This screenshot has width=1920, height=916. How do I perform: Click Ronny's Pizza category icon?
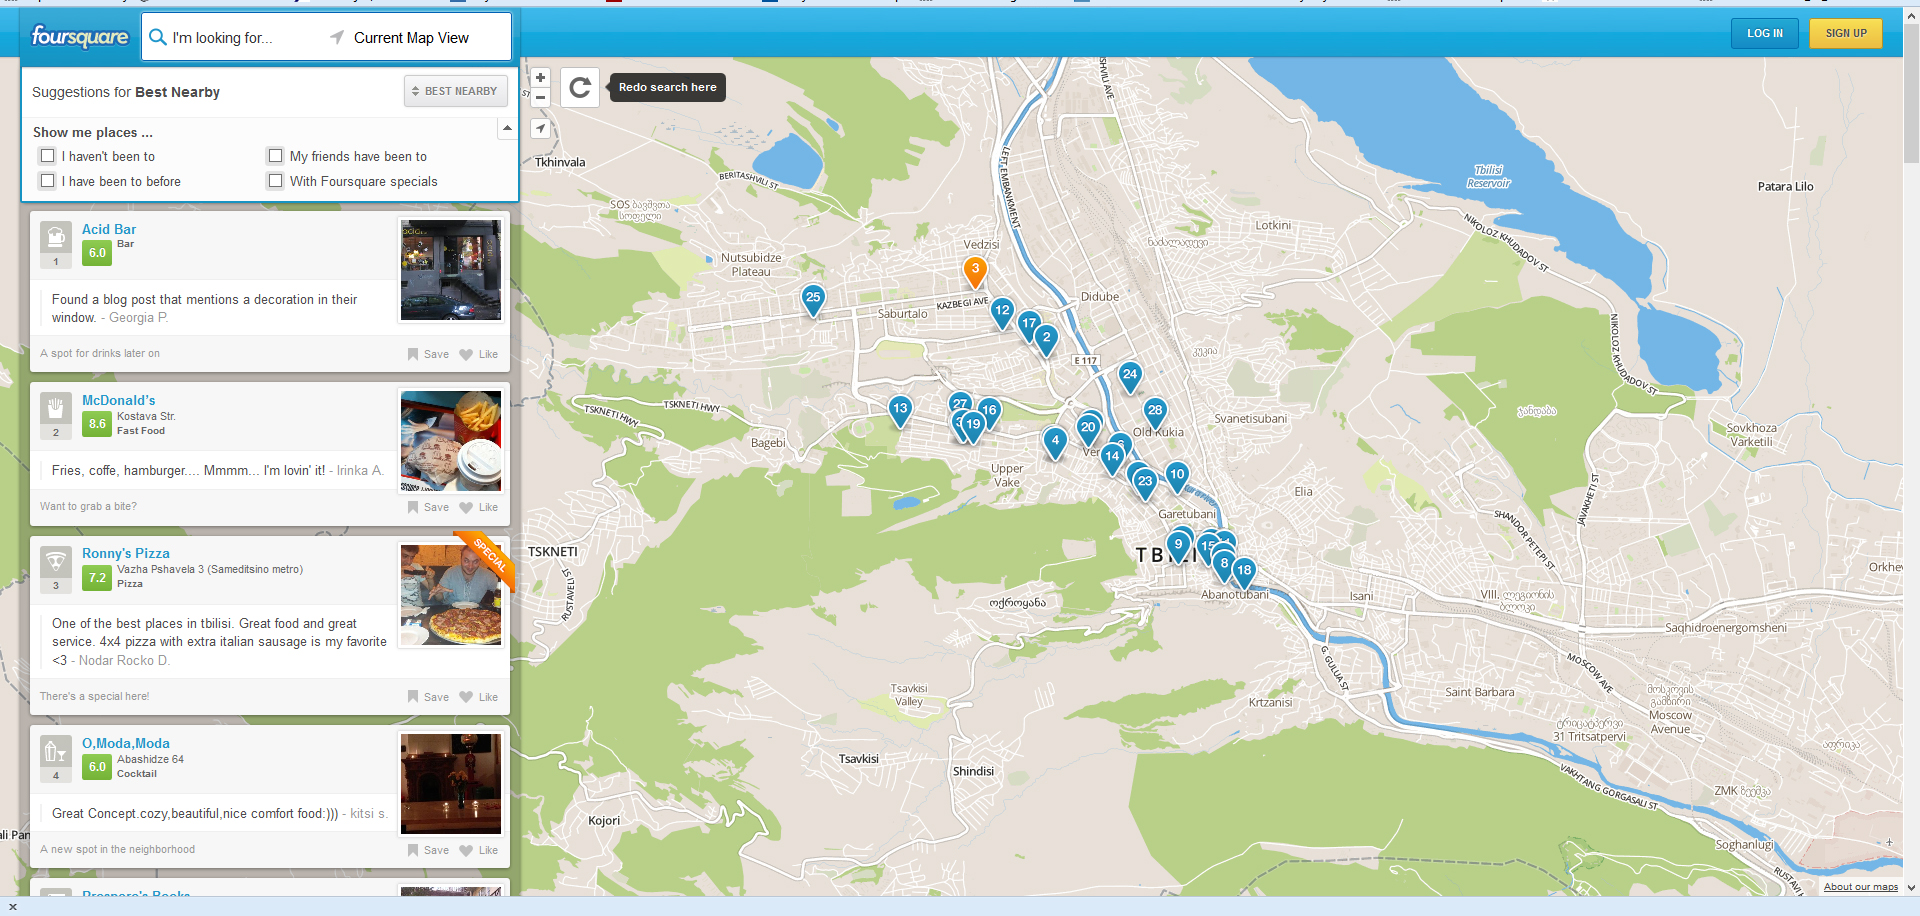tap(56, 561)
